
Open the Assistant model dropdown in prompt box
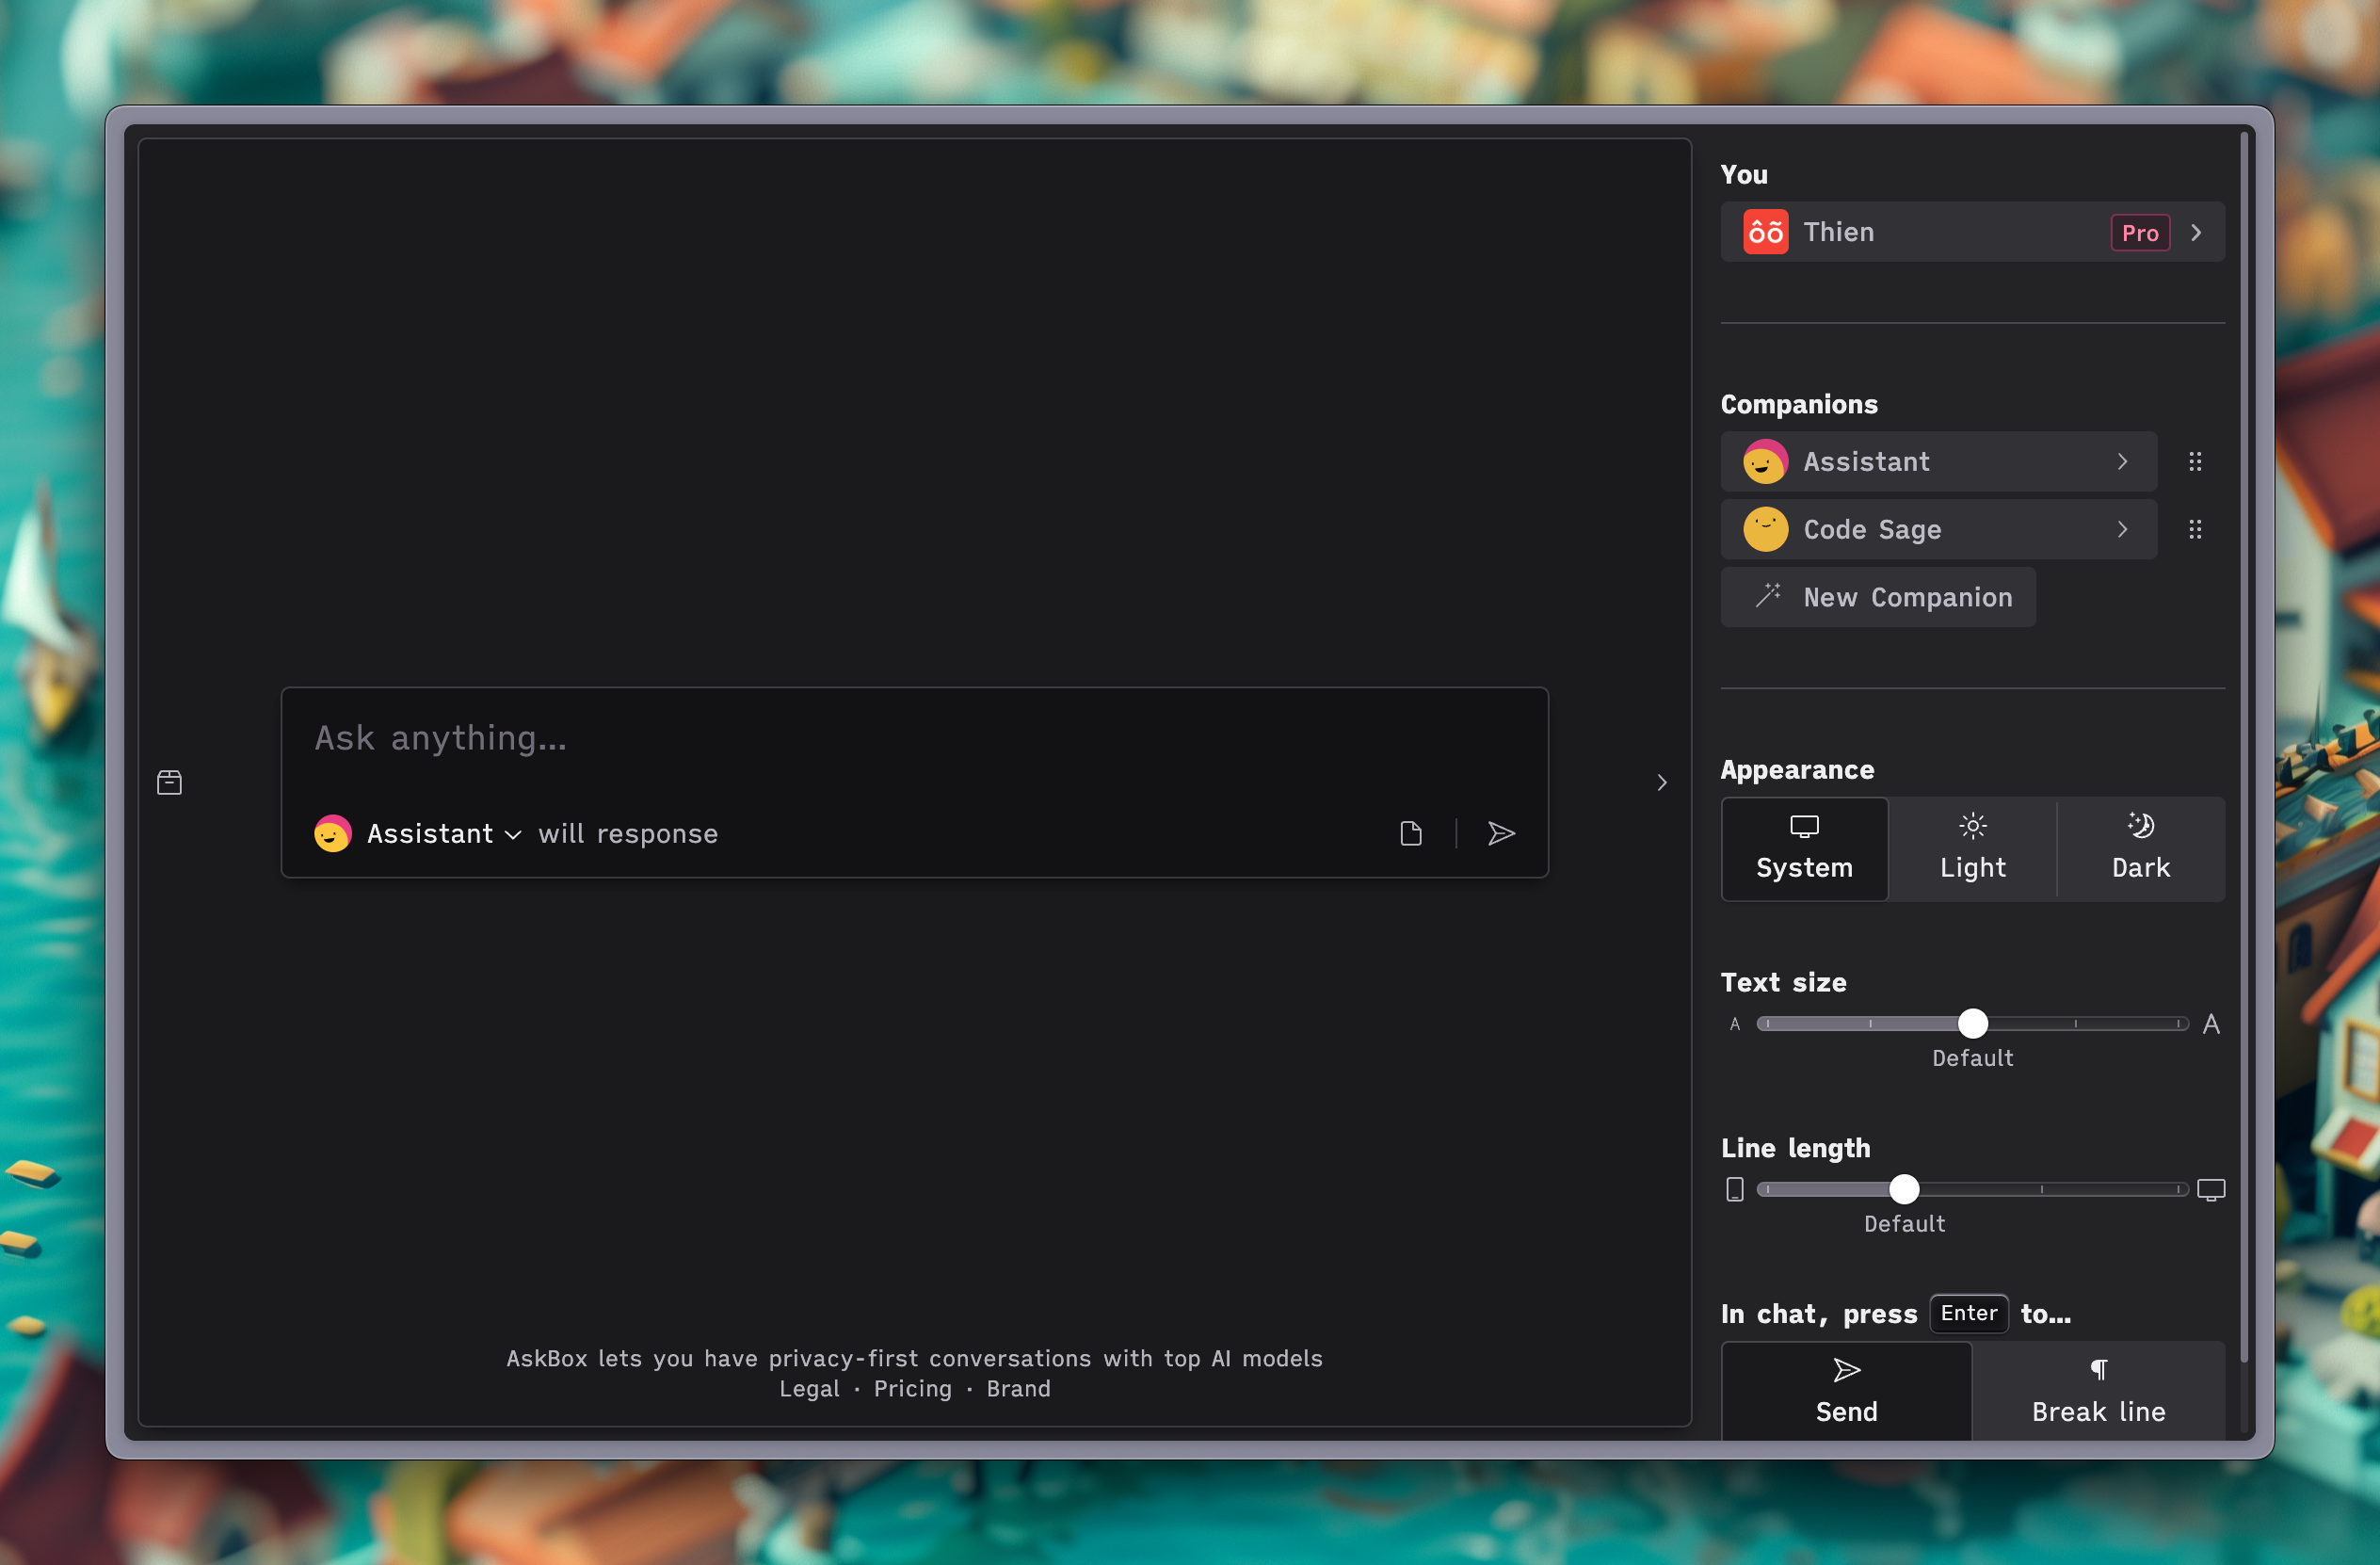[444, 833]
